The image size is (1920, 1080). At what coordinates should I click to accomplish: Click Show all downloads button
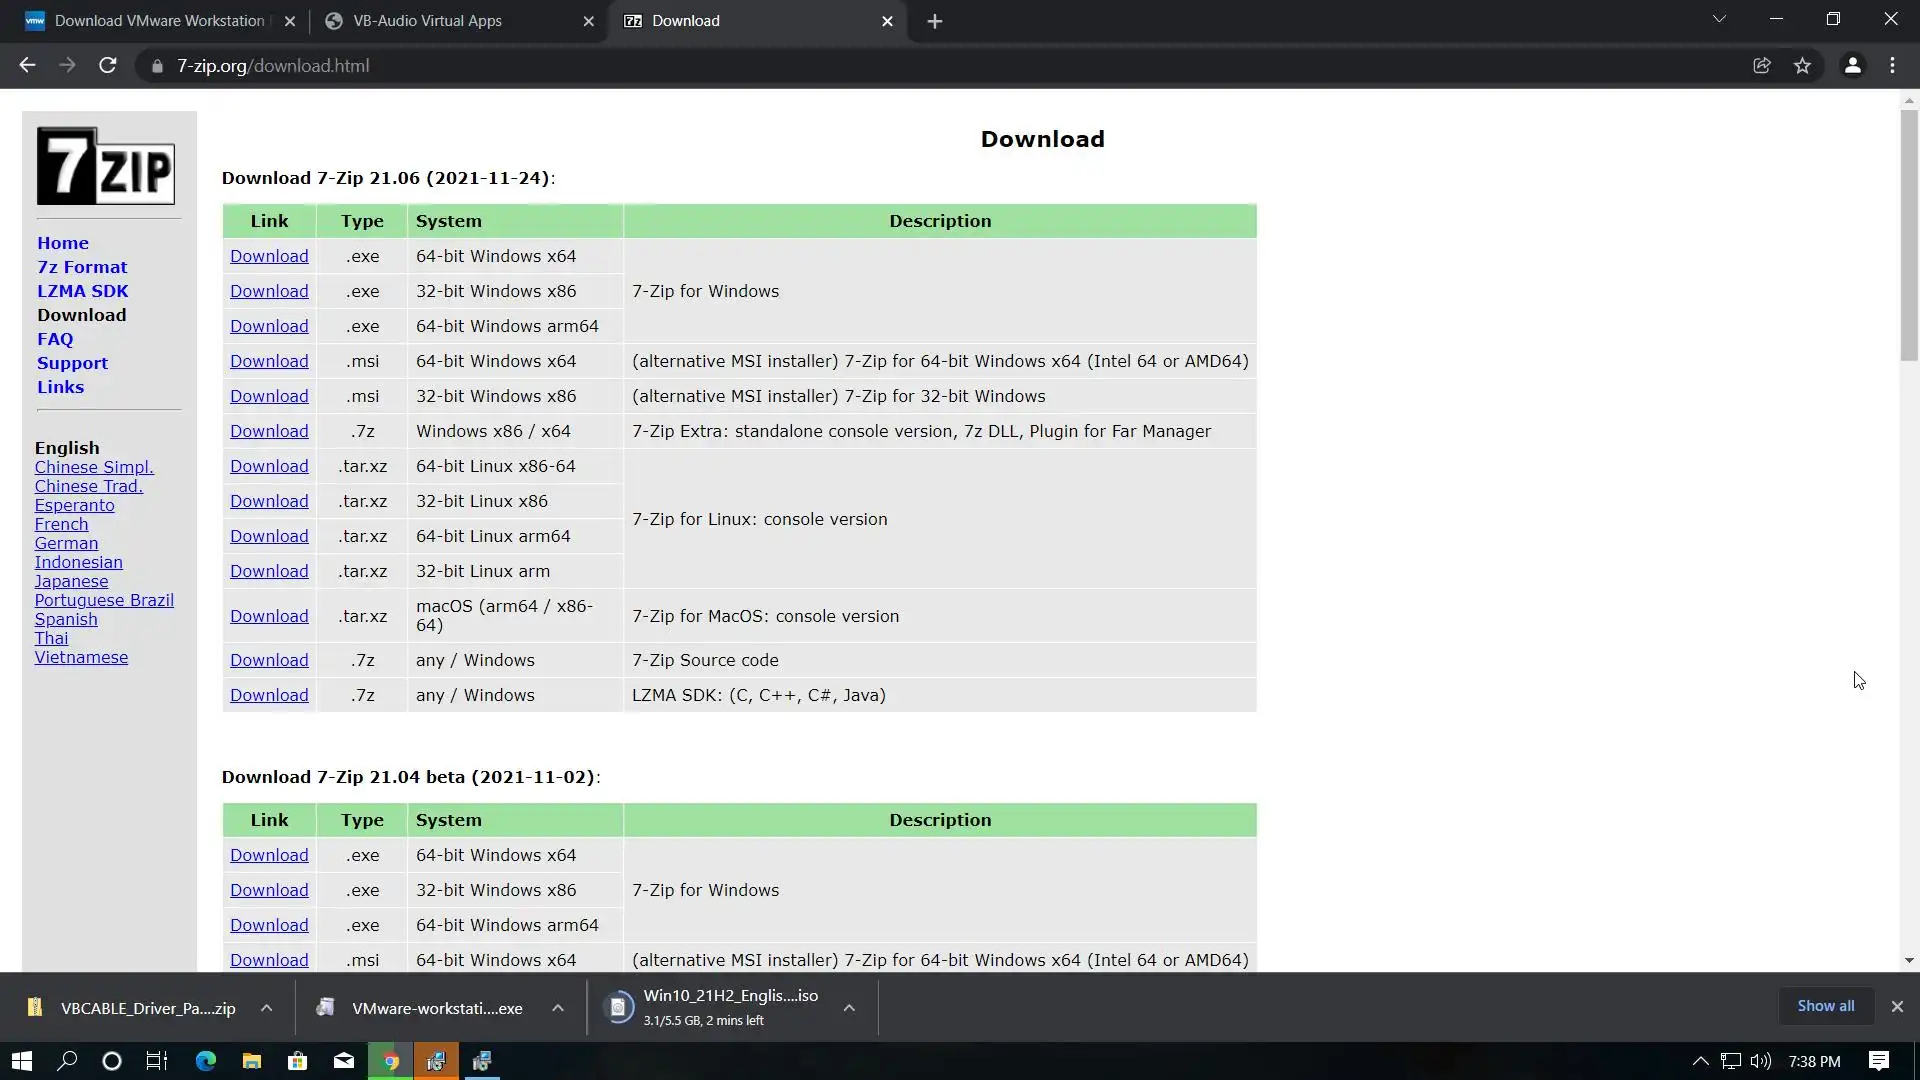[1825, 1006]
